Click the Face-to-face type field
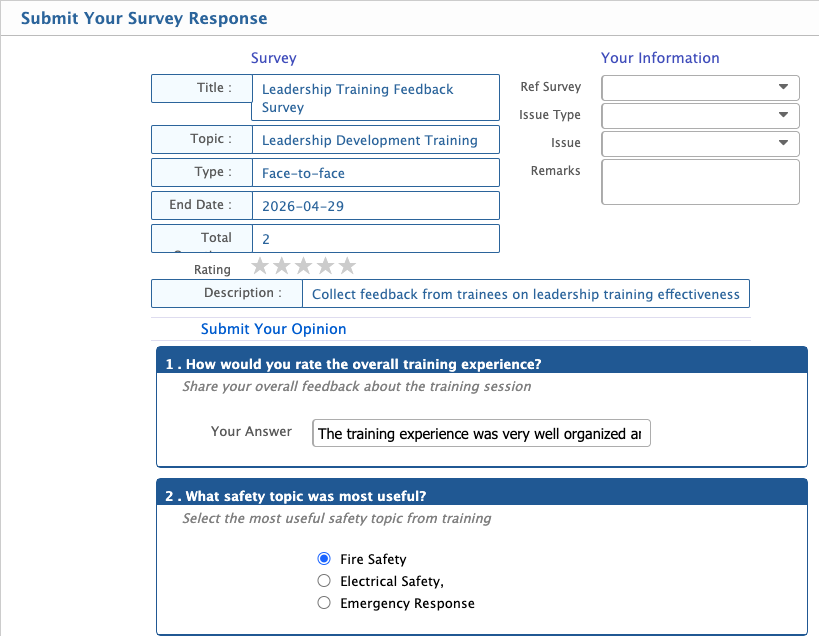Image resolution: width=819 pixels, height=636 pixels. click(375, 173)
